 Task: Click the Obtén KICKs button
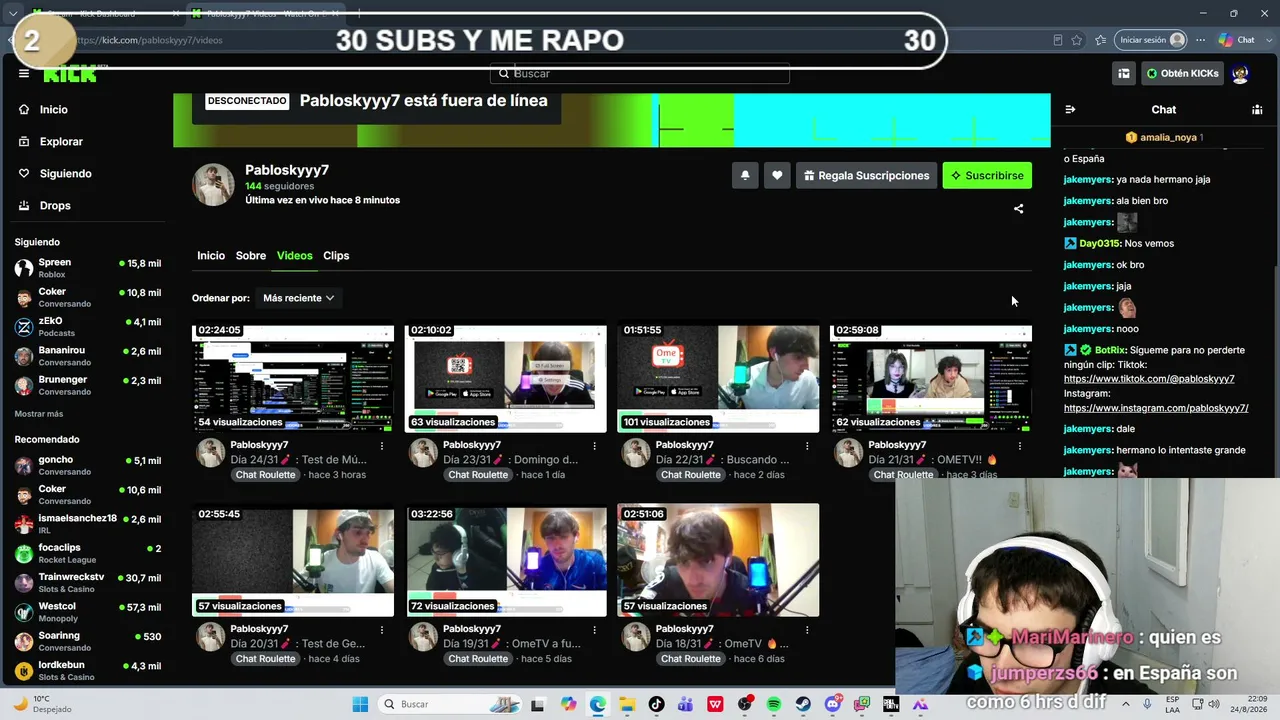point(1182,73)
